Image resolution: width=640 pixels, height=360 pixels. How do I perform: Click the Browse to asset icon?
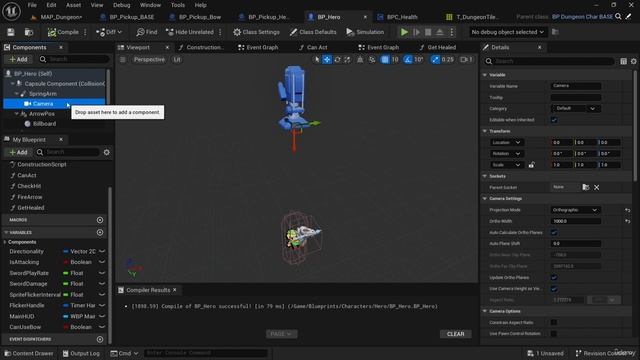click(x=29, y=32)
